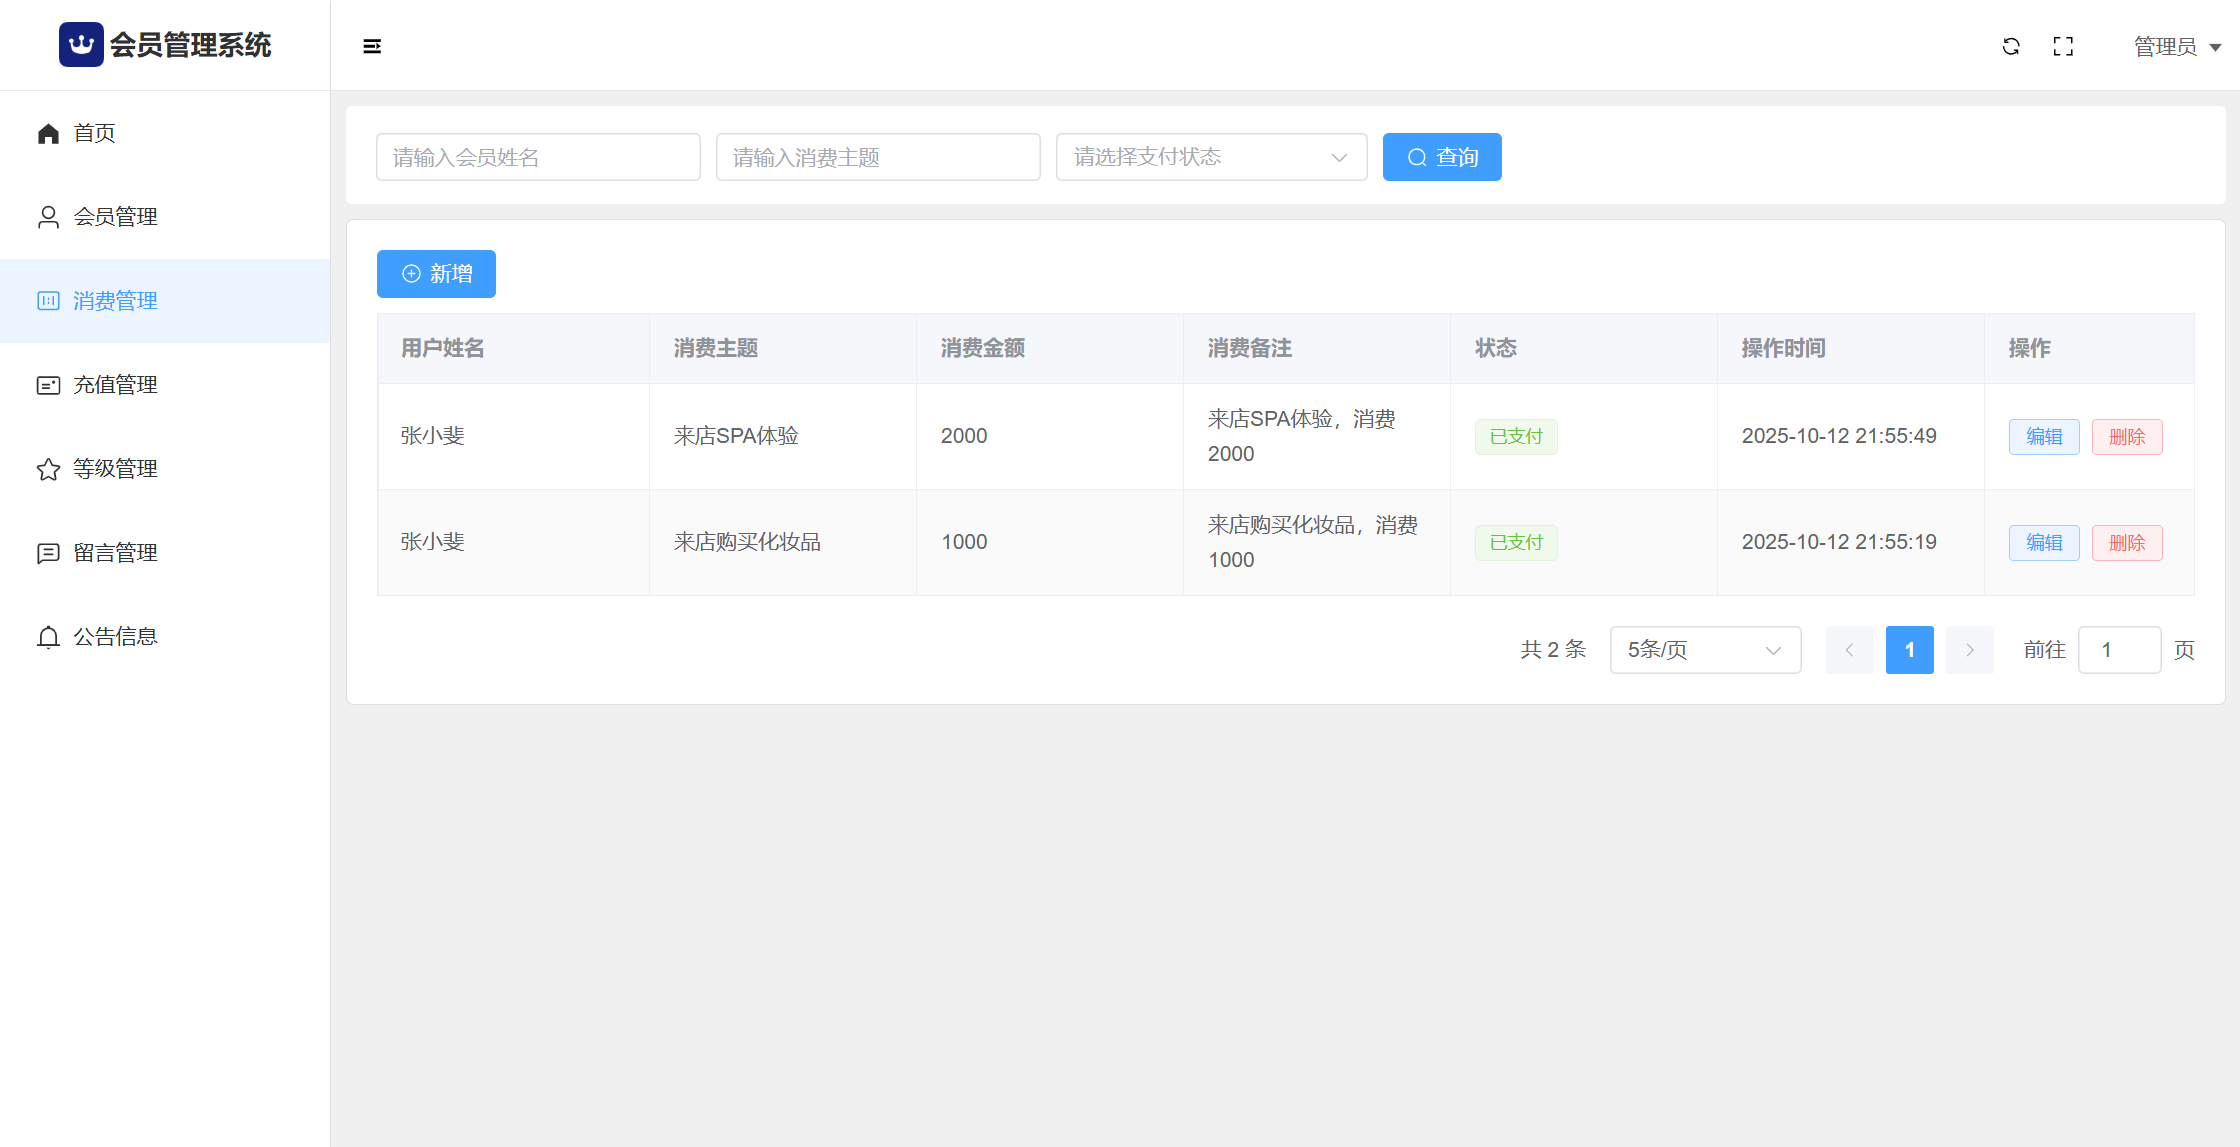The width and height of the screenshot is (2240, 1147).
Task: Click the bell icon for 公告信息
Action: 48,637
